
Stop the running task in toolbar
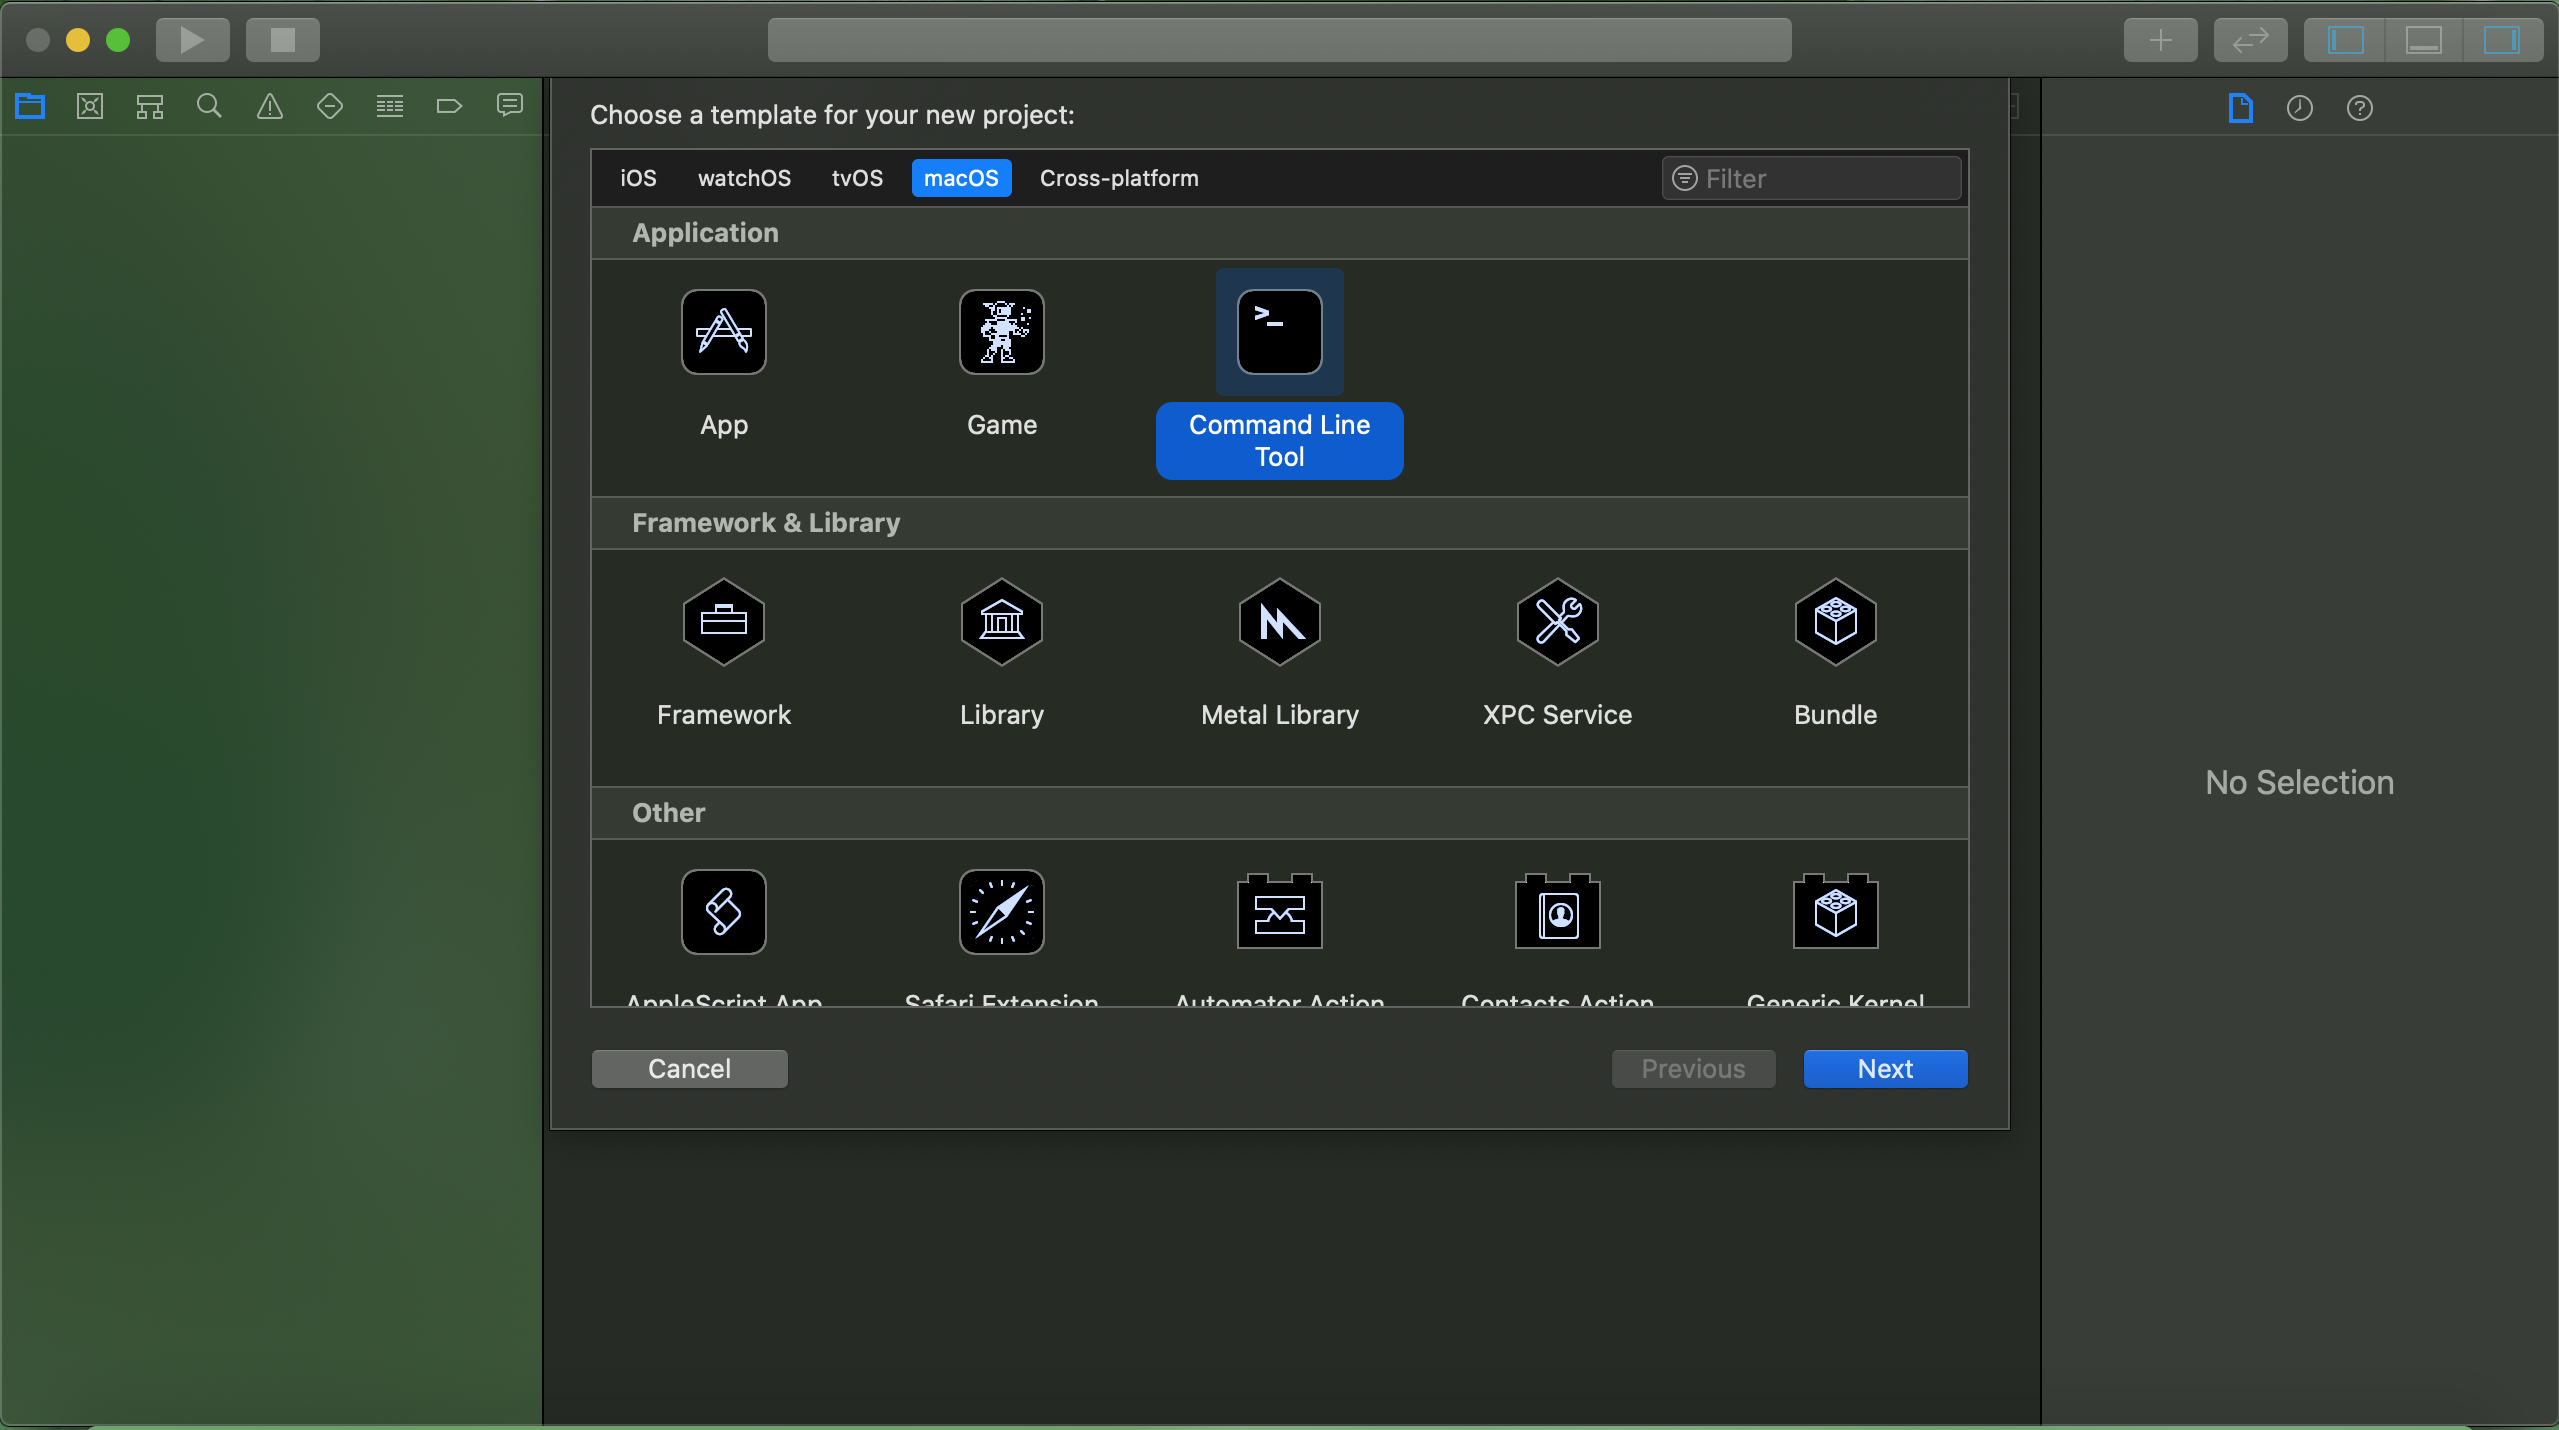click(x=283, y=40)
